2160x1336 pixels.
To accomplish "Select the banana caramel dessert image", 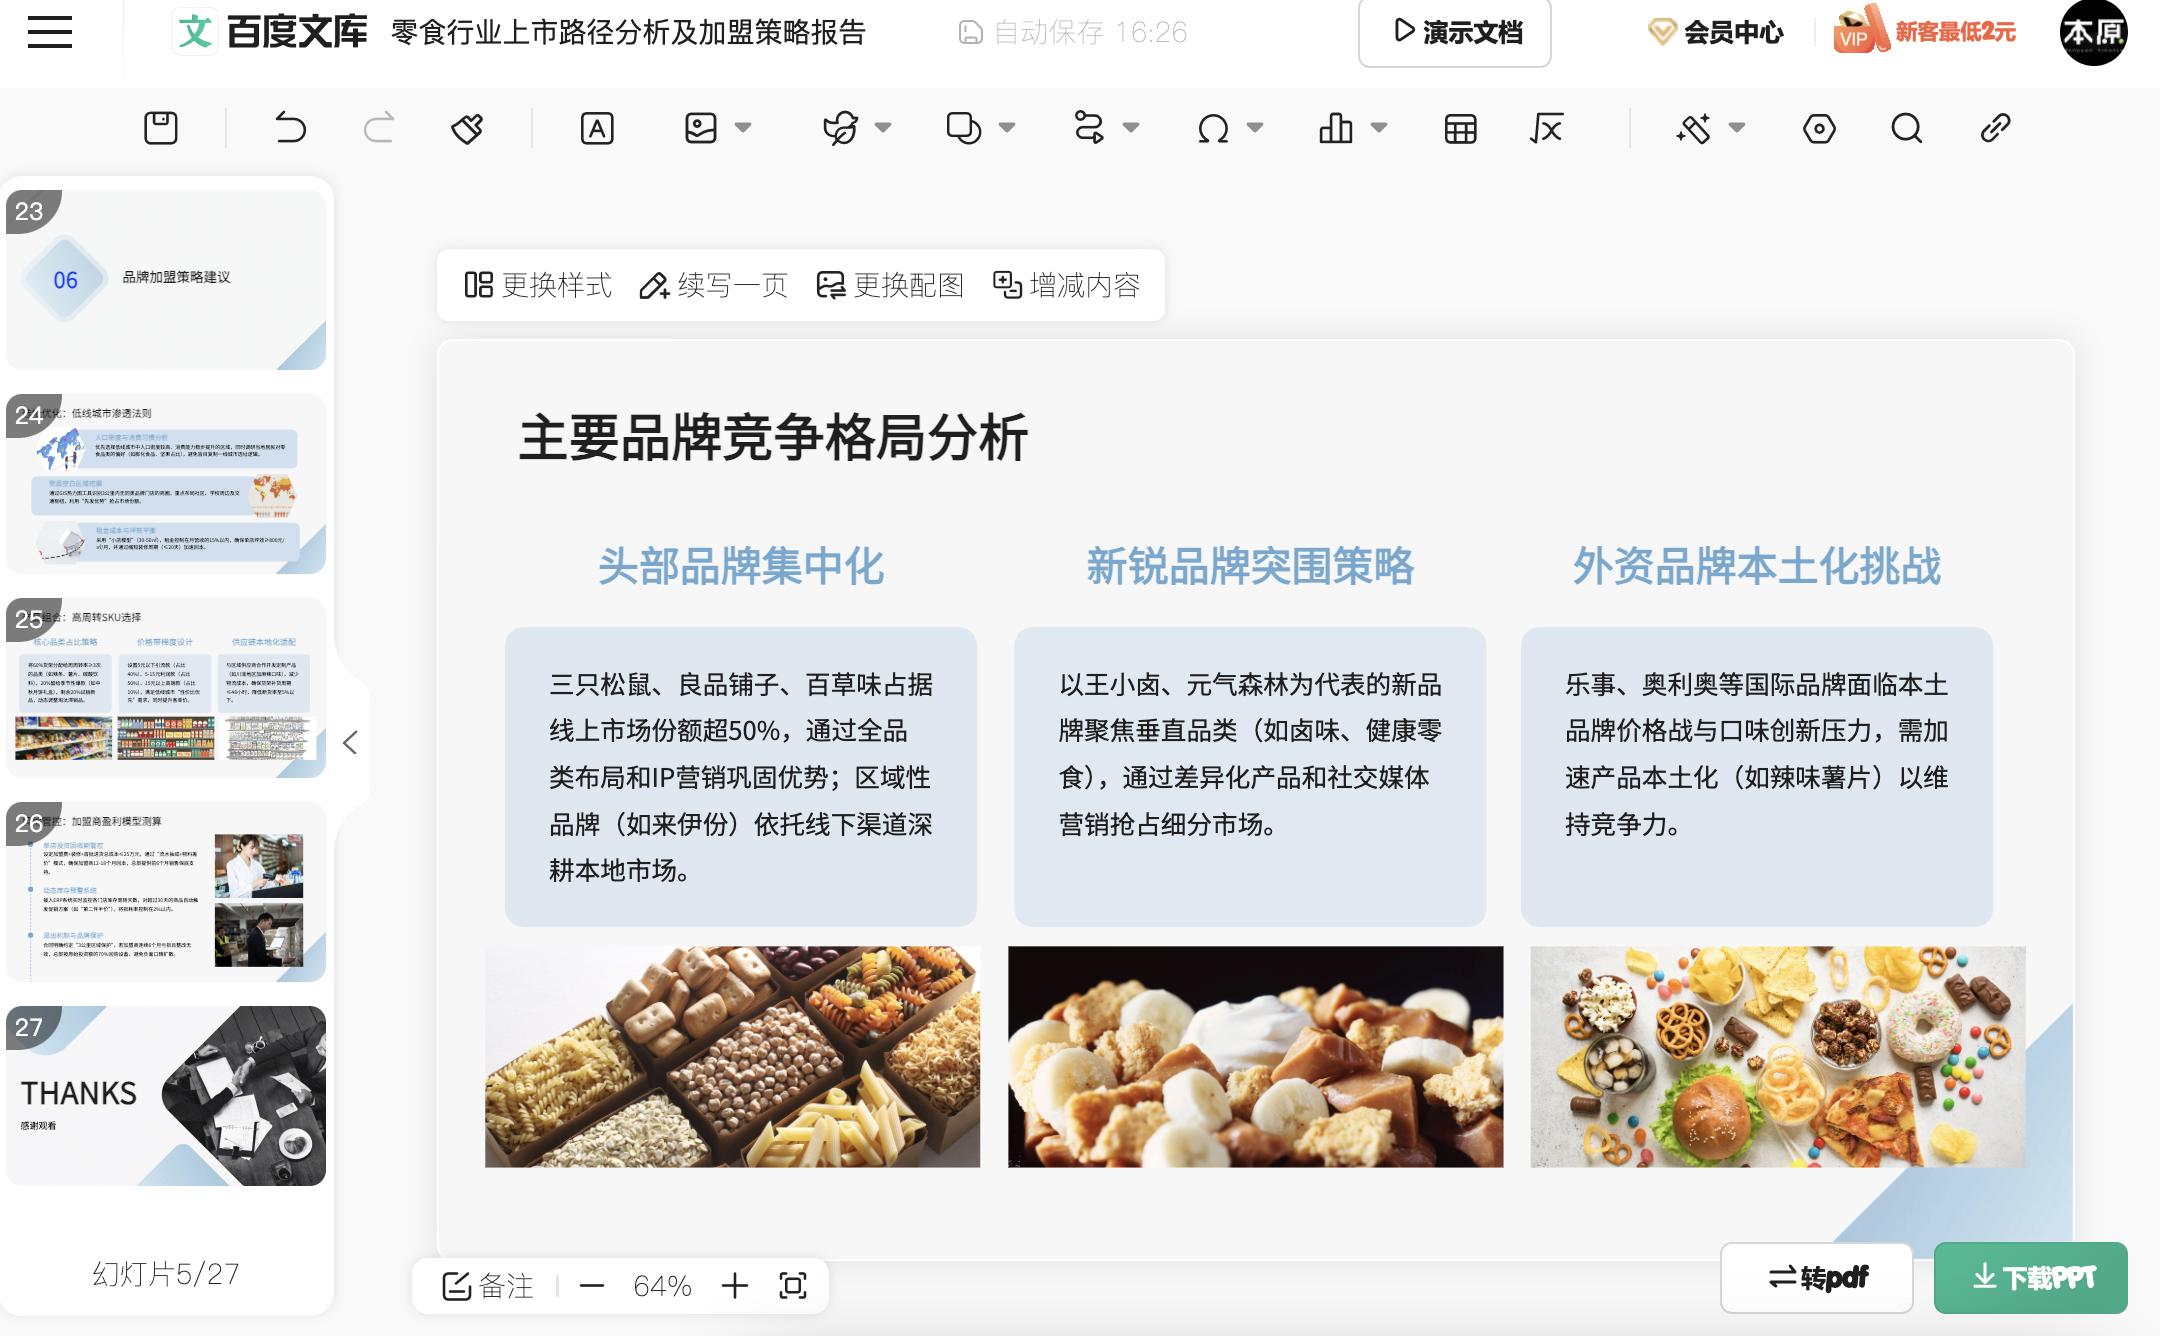I will (1255, 1056).
